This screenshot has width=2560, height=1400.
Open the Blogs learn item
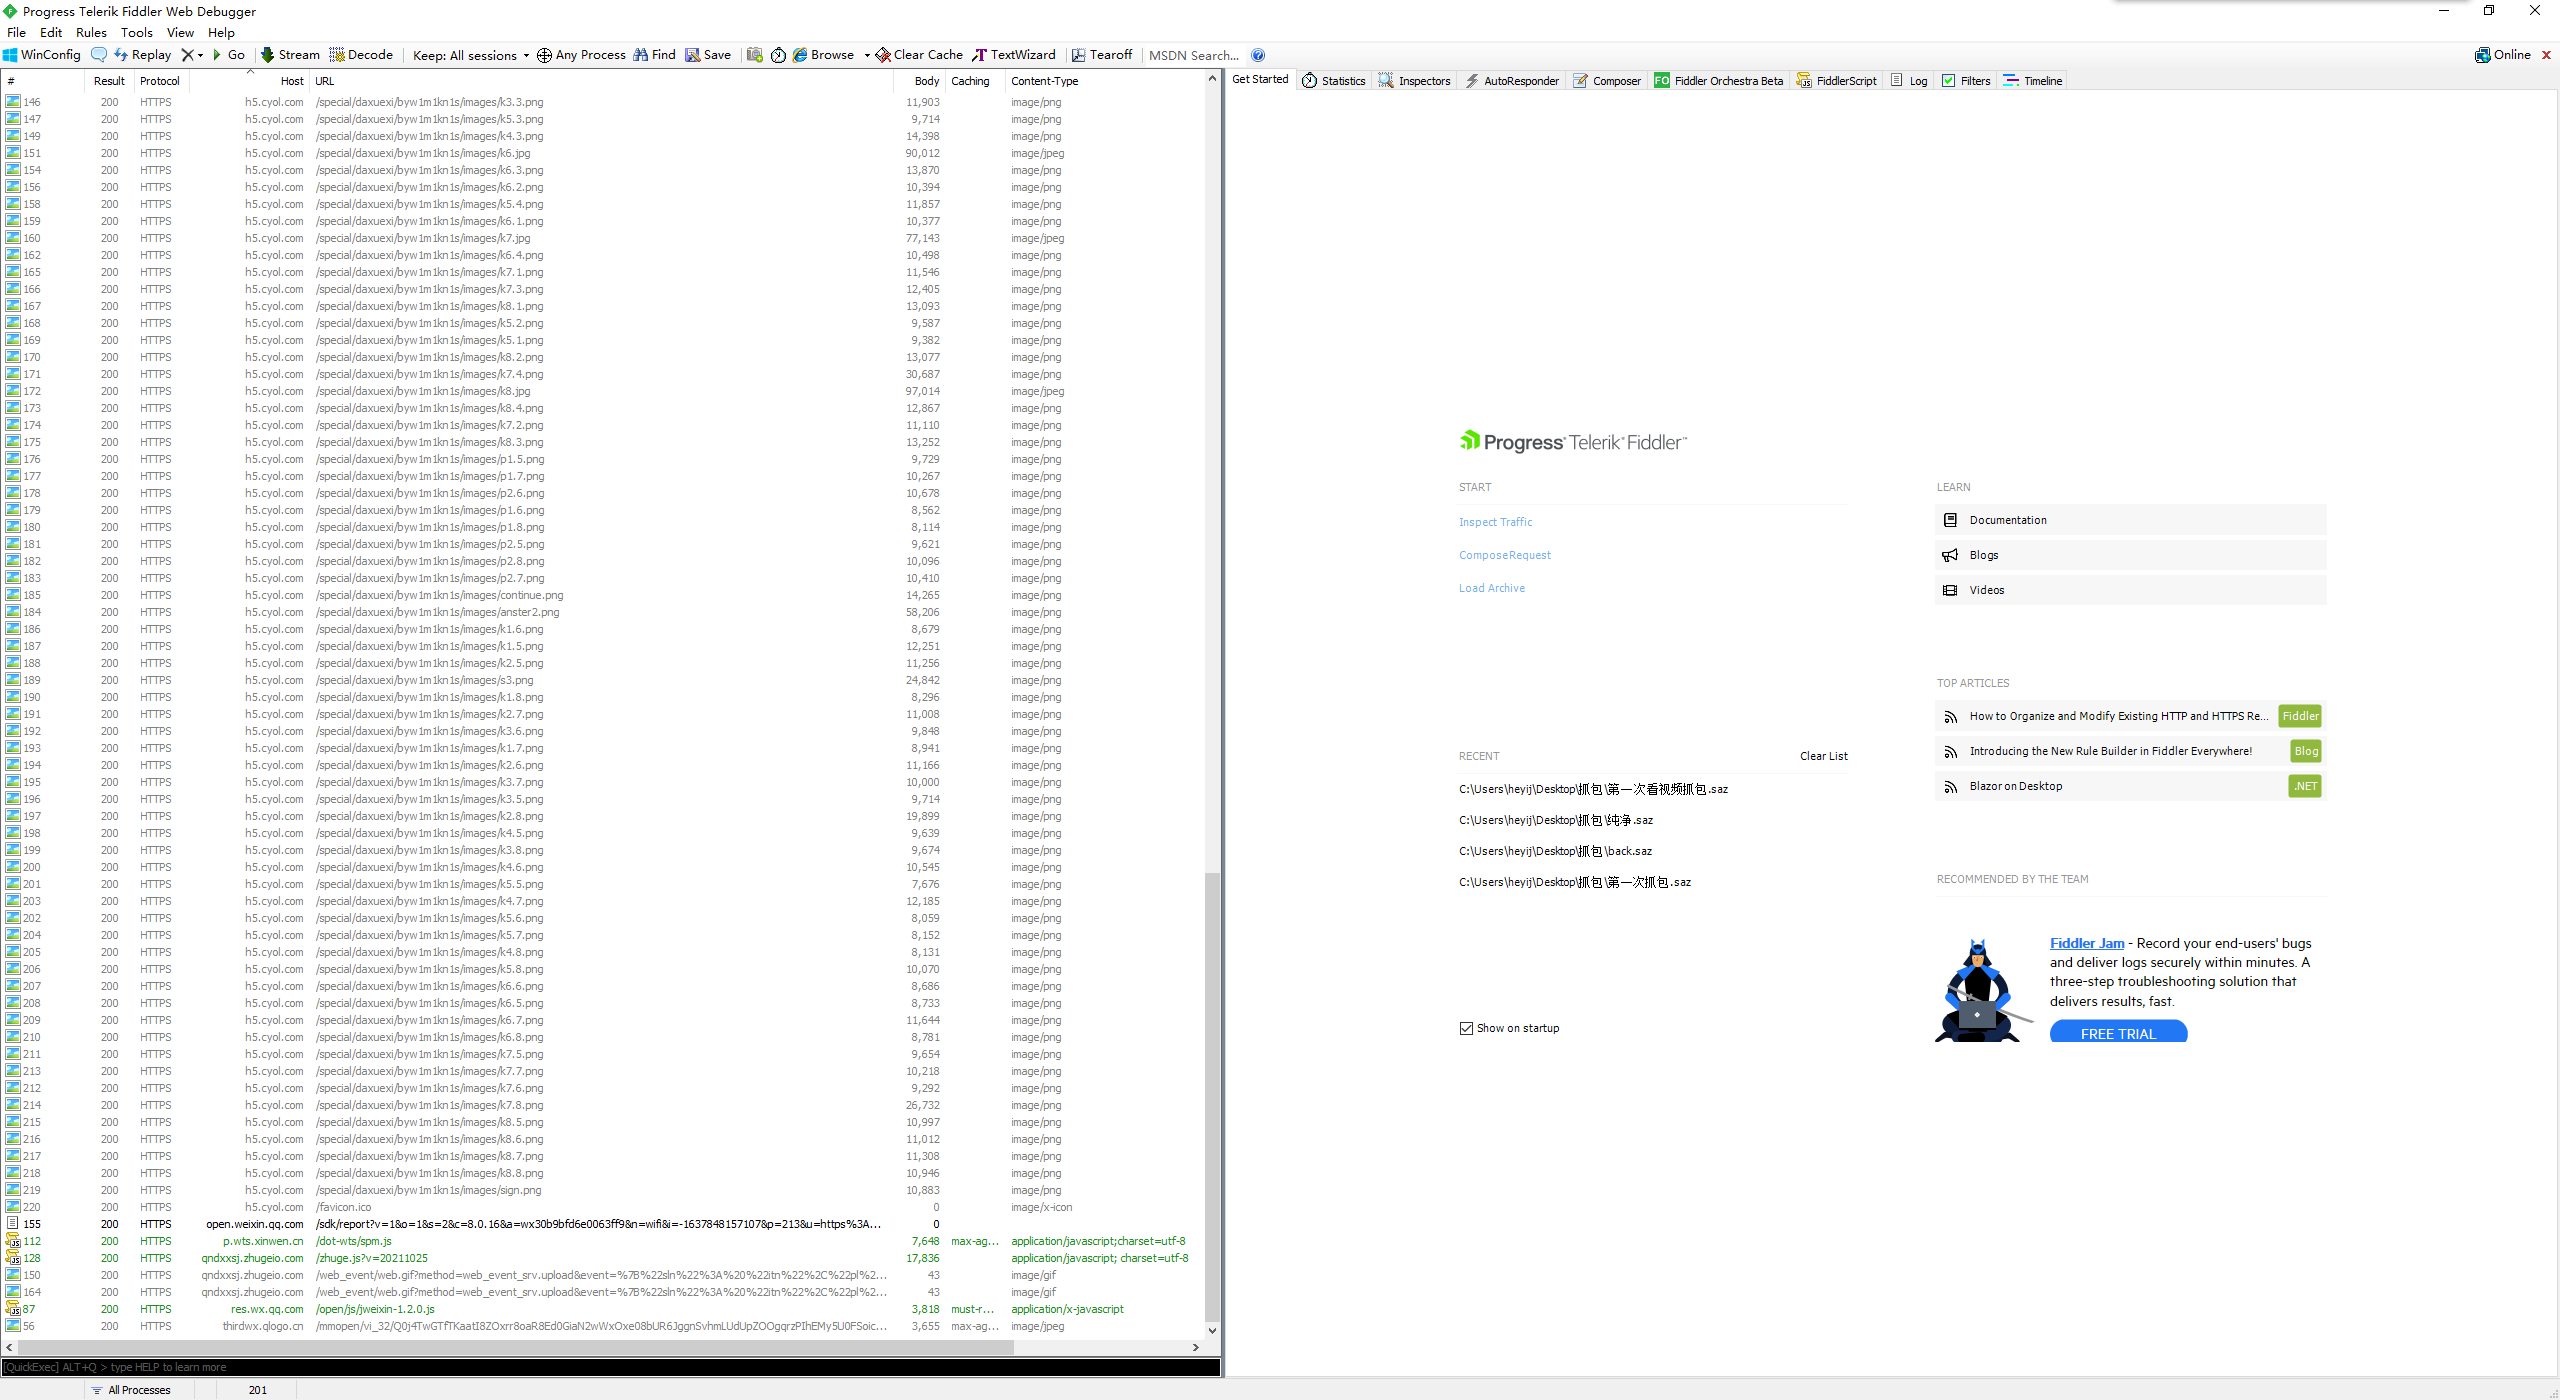[x=2130, y=555]
